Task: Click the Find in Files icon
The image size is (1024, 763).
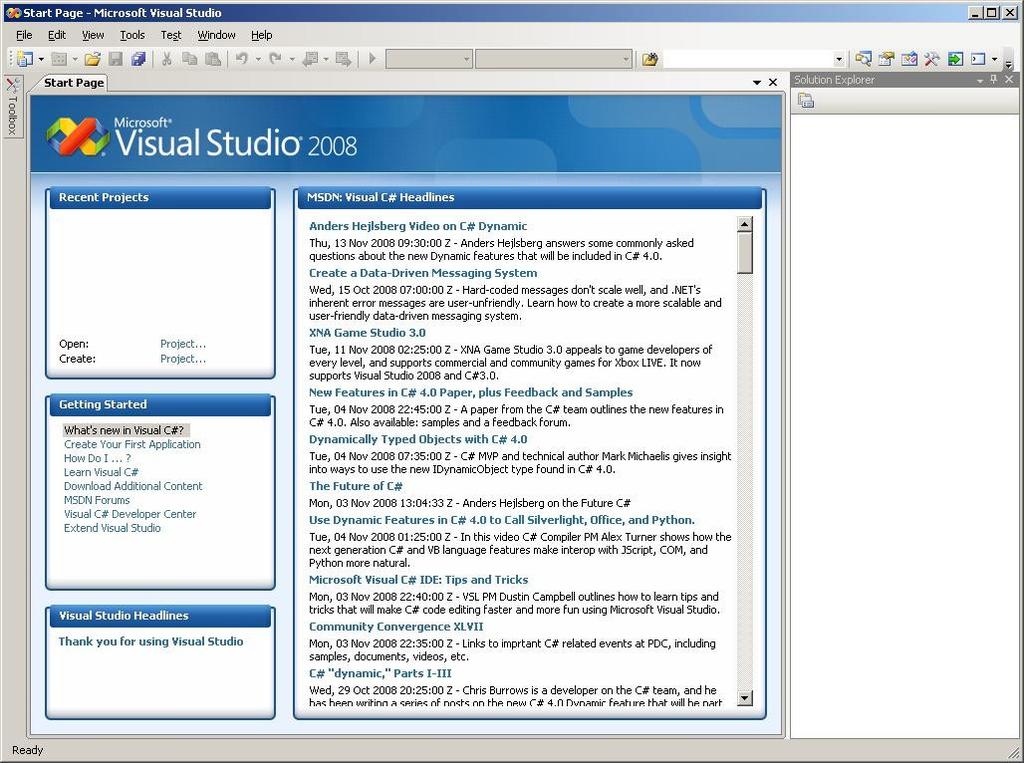Action: coord(649,59)
